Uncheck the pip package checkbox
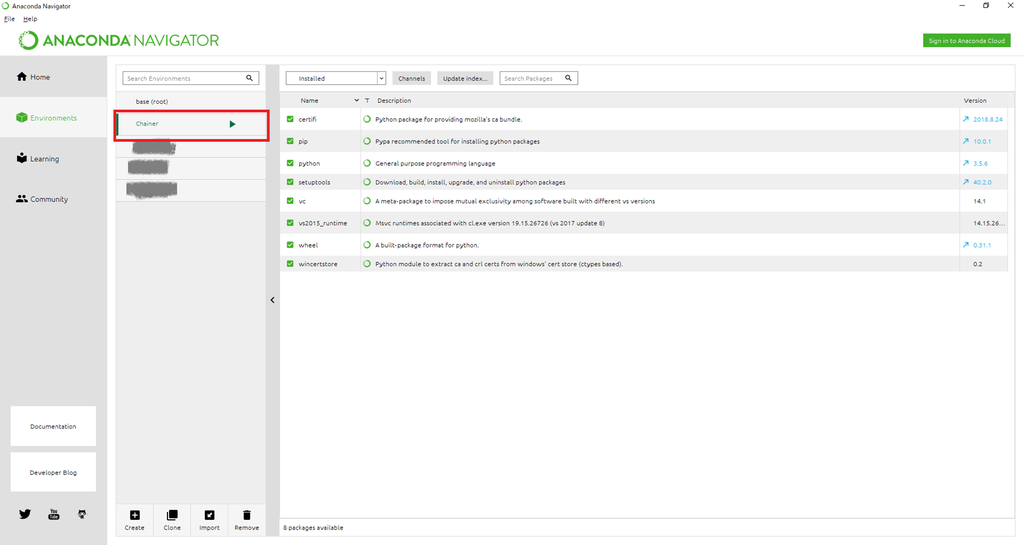The image size is (1024, 545). 290,141
